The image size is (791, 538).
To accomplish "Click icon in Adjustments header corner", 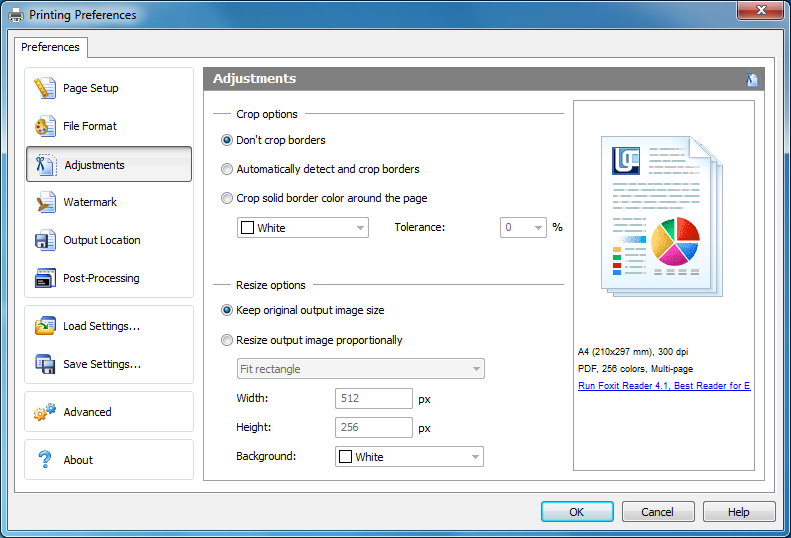I will [x=751, y=80].
